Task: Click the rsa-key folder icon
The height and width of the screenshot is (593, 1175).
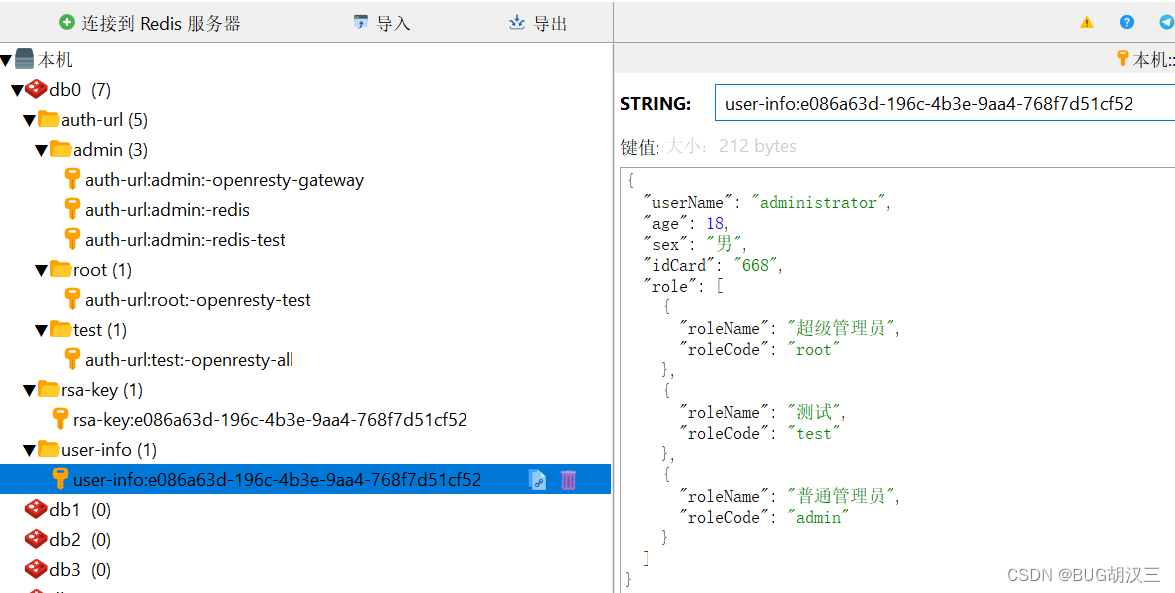Action: (49, 388)
